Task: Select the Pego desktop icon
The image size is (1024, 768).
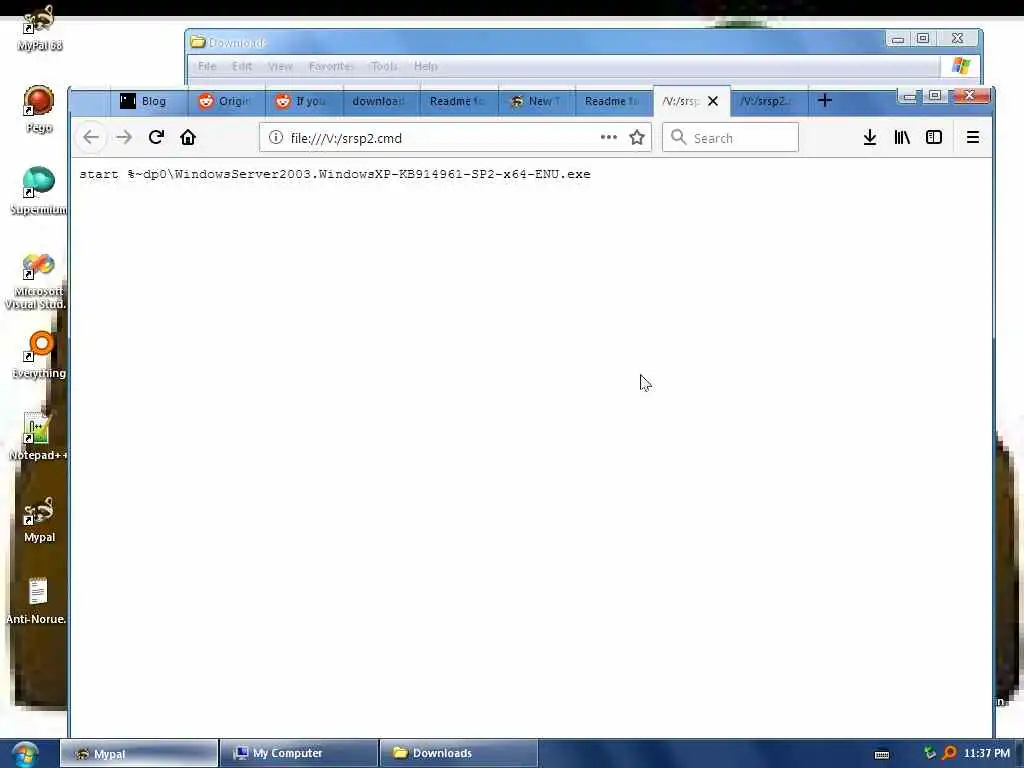Action: click(x=39, y=110)
